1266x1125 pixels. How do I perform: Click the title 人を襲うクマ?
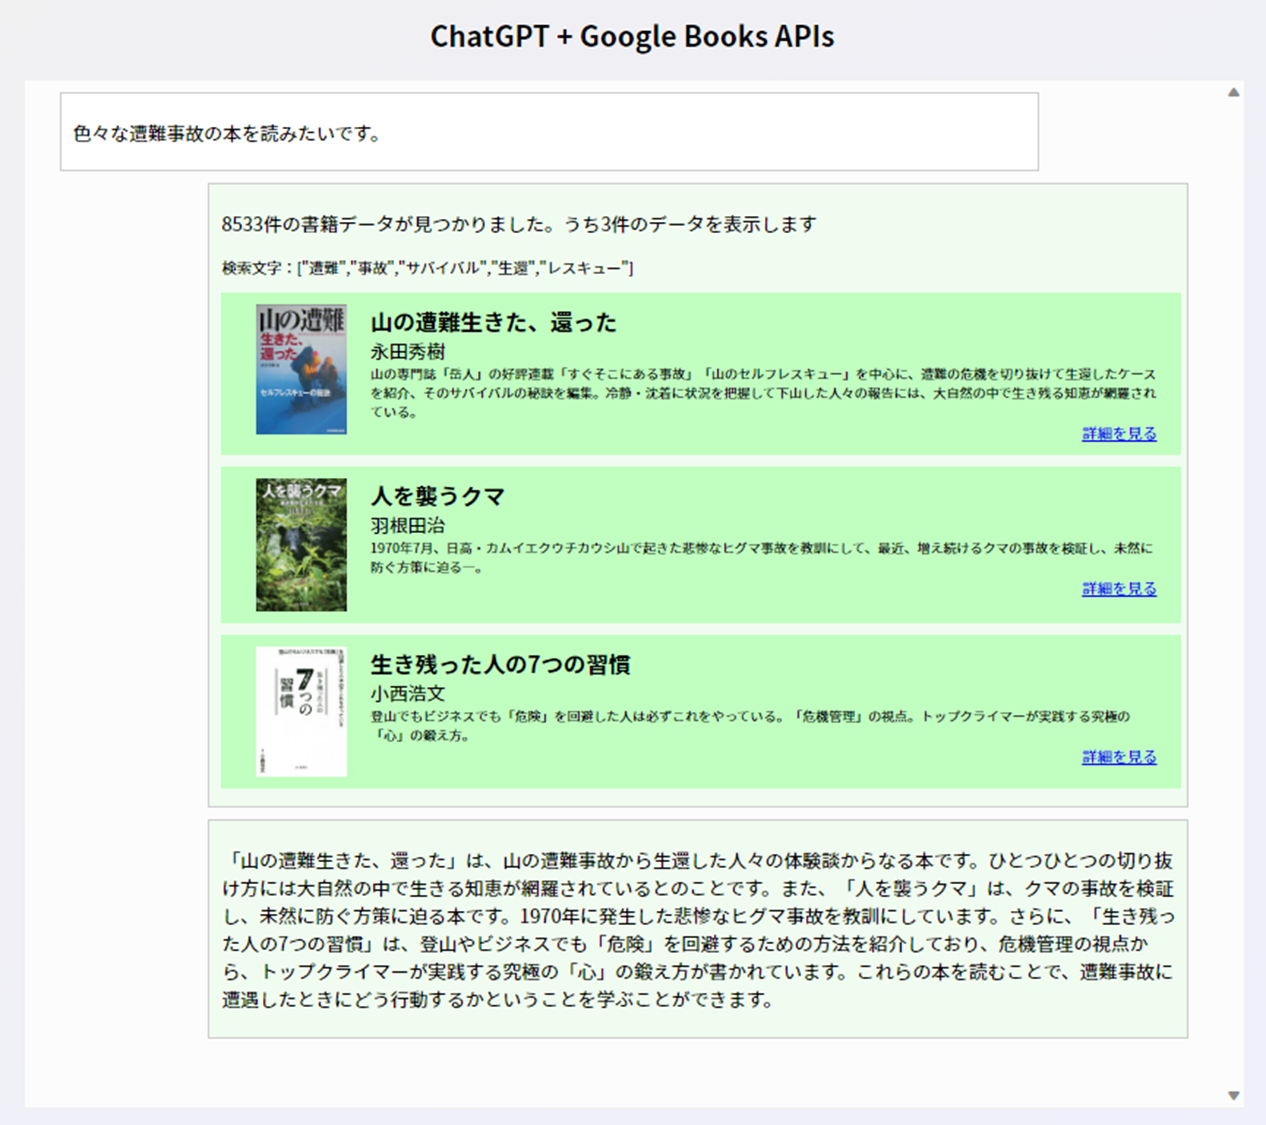[x=438, y=496]
